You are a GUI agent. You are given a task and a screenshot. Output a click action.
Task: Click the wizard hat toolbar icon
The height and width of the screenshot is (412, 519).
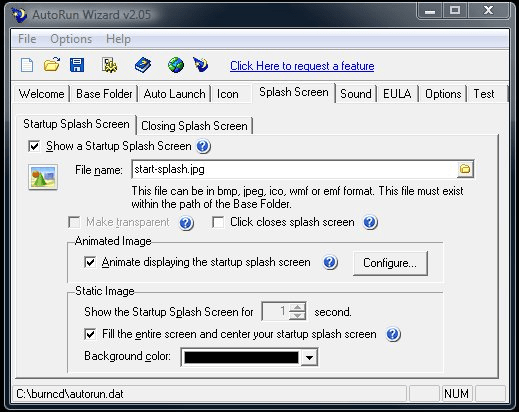[201, 65]
